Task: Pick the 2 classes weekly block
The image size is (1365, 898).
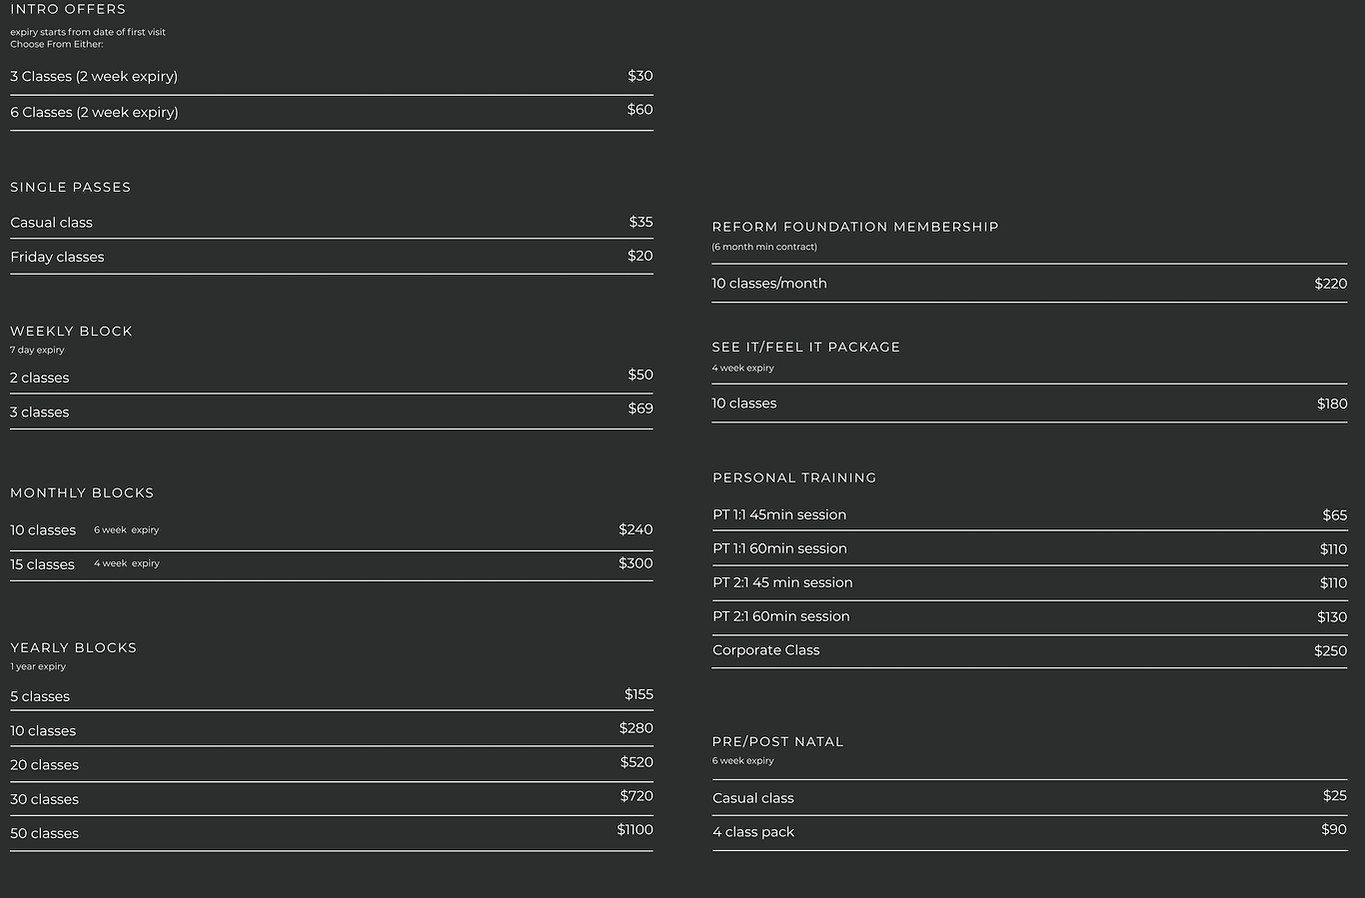Action: [331, 376]
